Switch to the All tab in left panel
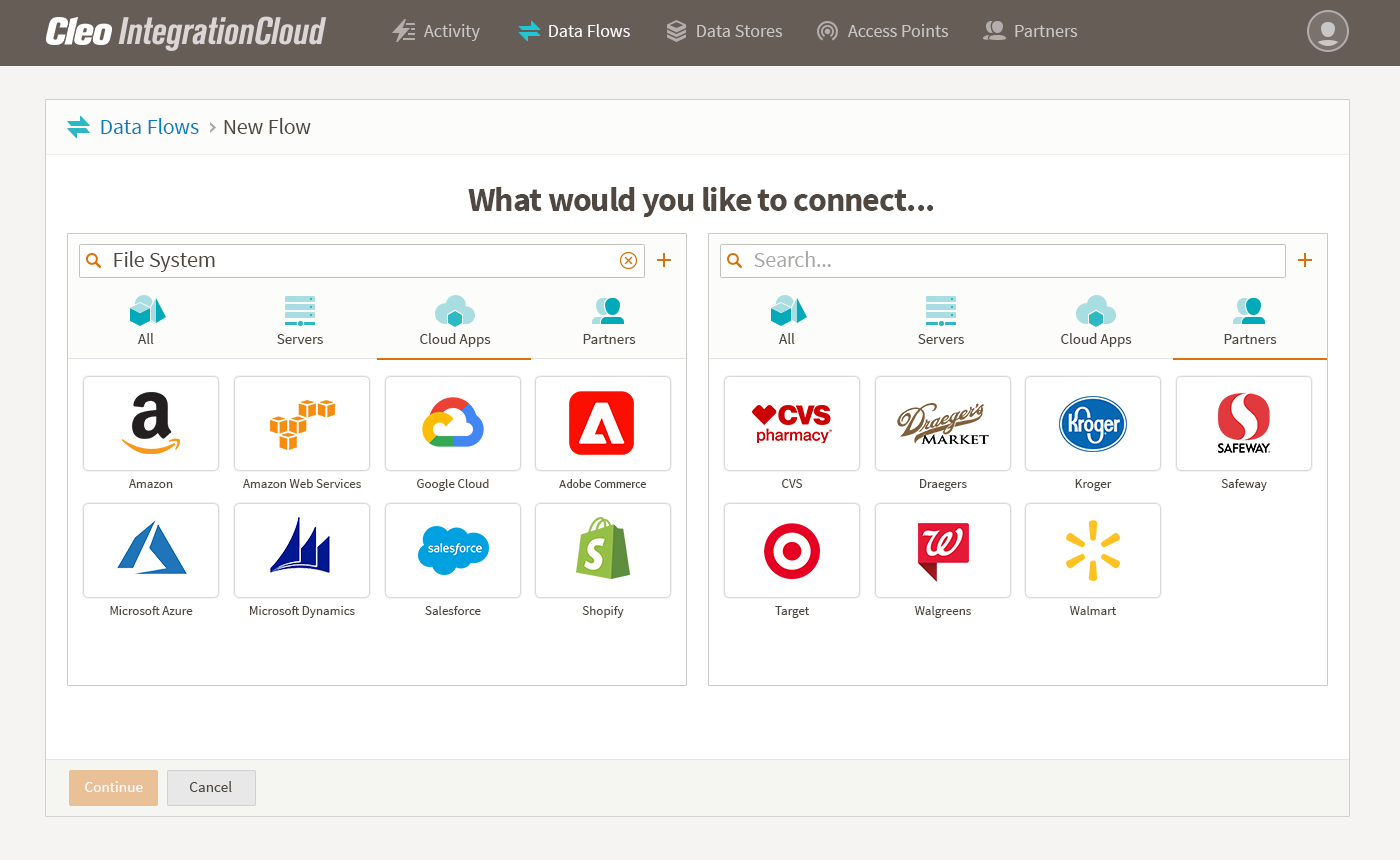 146,322
